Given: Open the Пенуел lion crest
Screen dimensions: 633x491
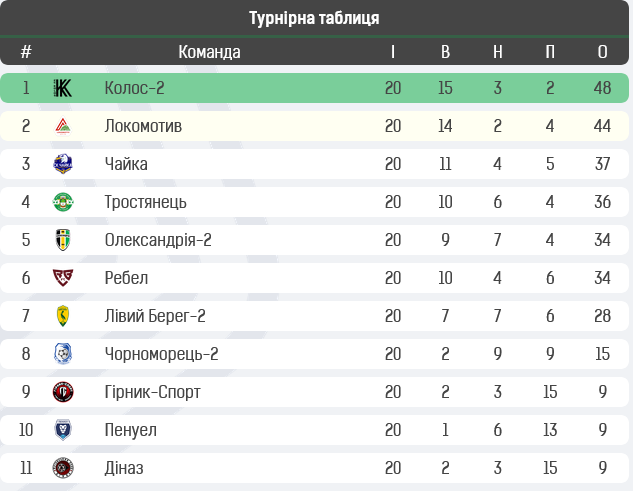Looking at the screenshot, I should 63,430.
